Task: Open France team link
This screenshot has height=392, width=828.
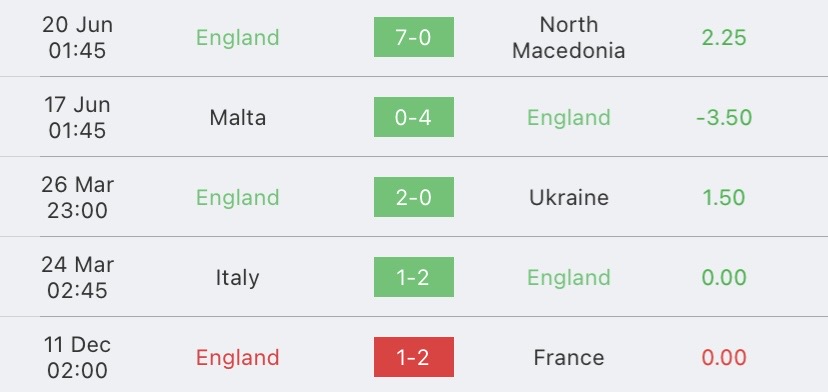Action: (569, 357)
